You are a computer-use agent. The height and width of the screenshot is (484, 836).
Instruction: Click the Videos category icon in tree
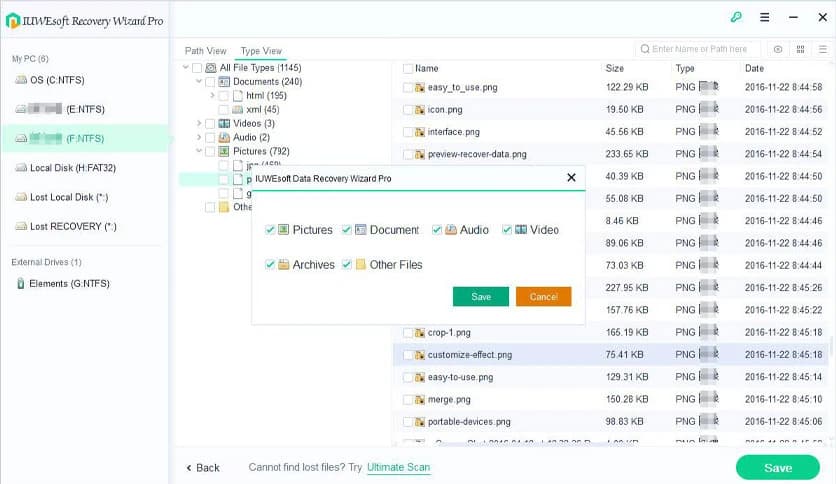224,123
